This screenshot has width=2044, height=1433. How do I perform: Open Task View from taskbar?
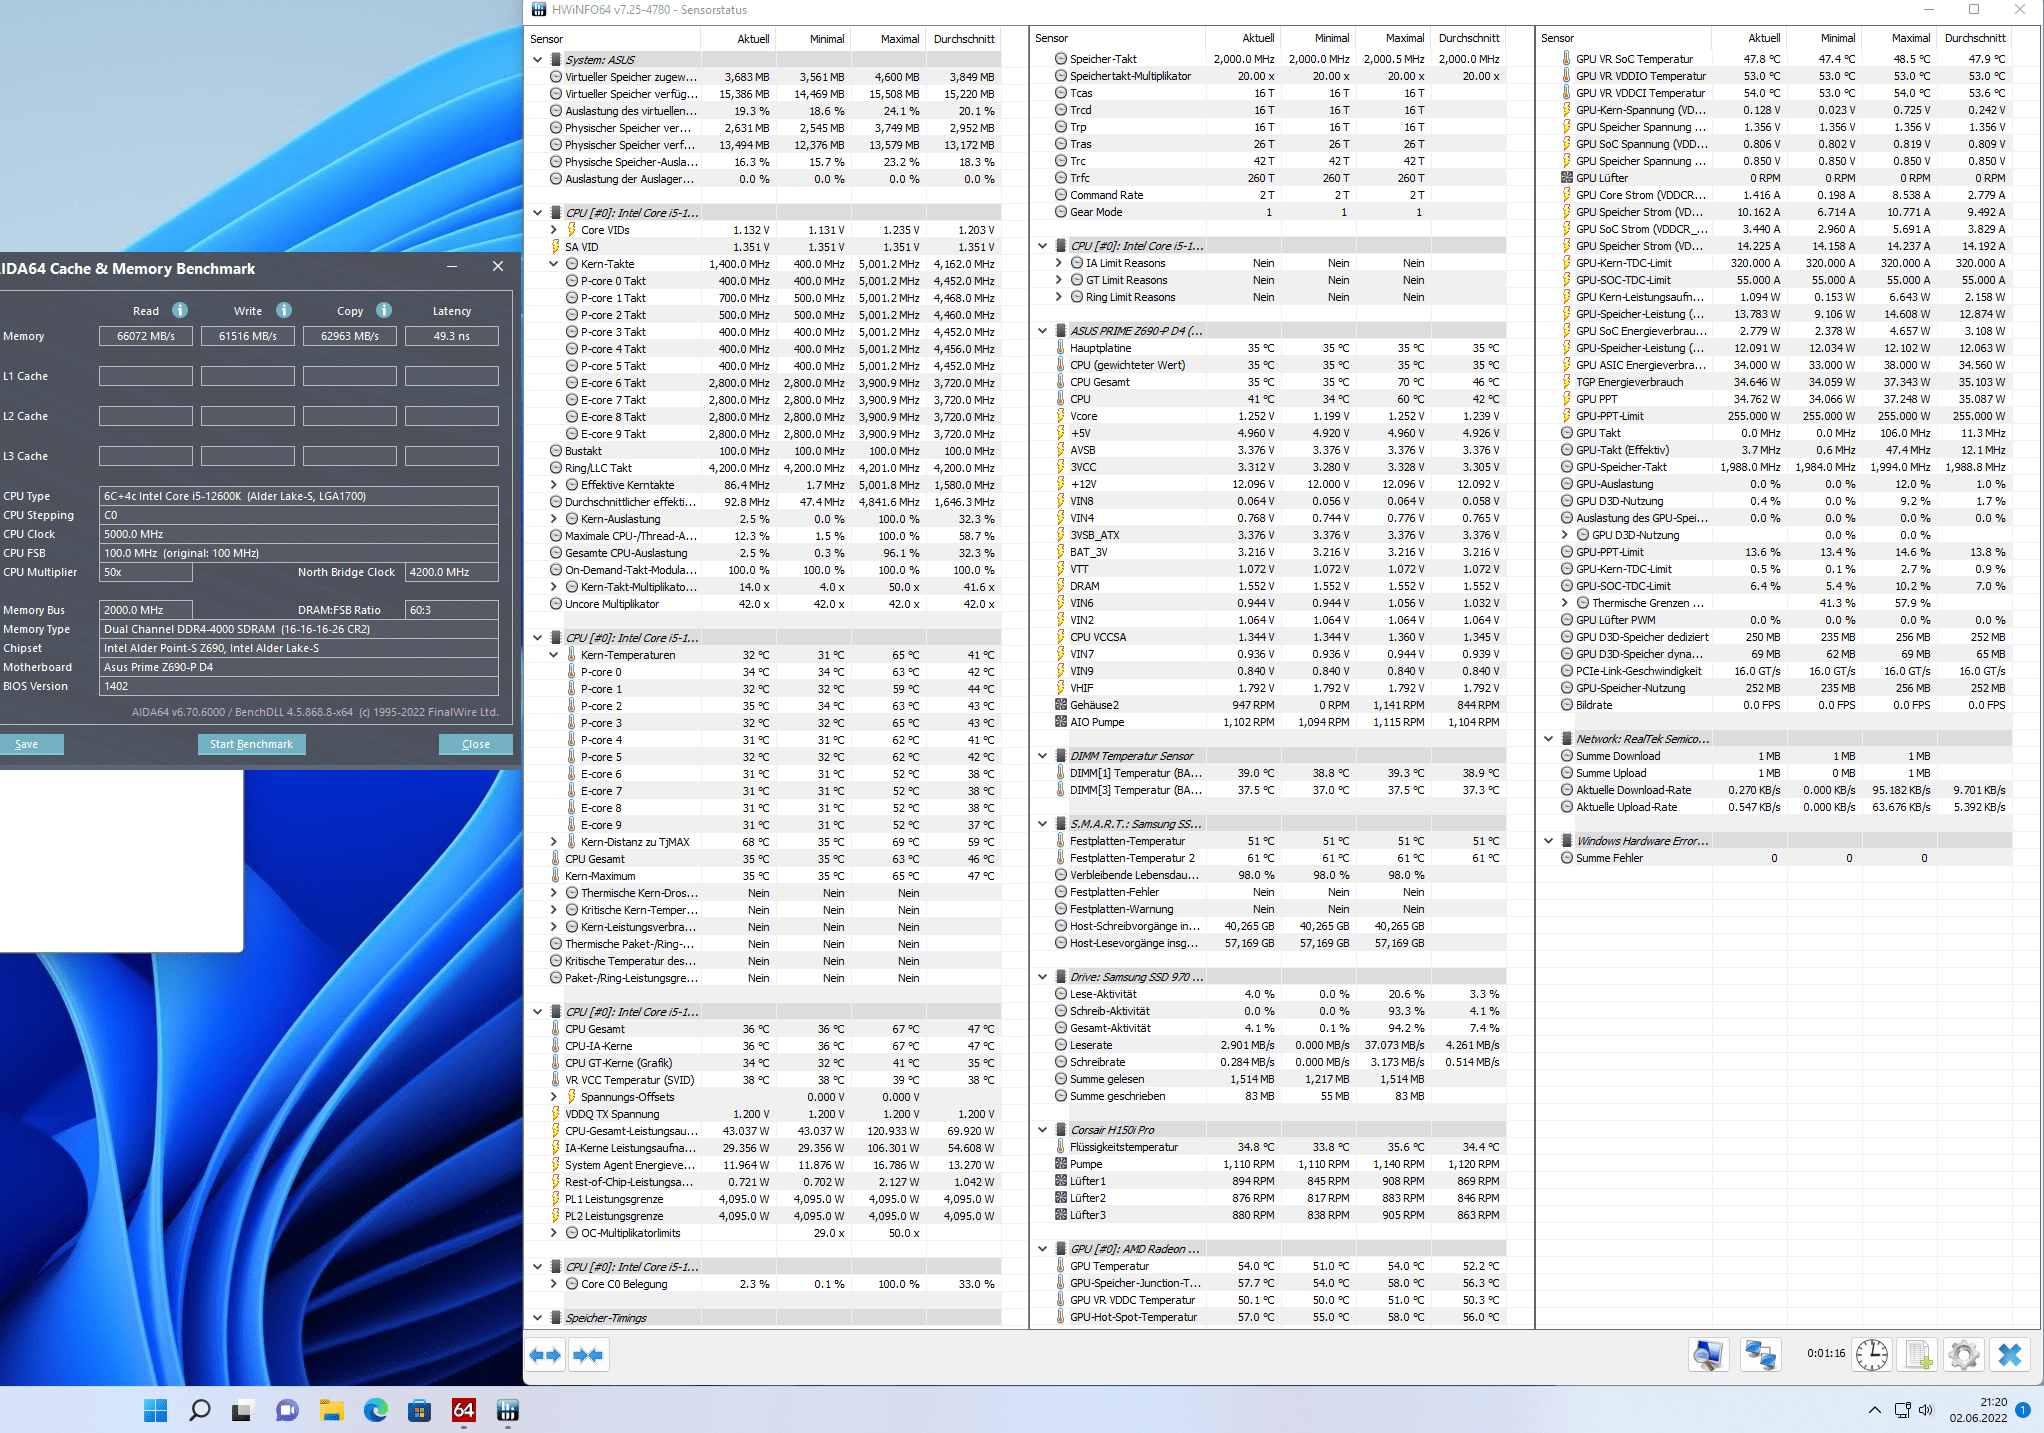[242, 1410]
